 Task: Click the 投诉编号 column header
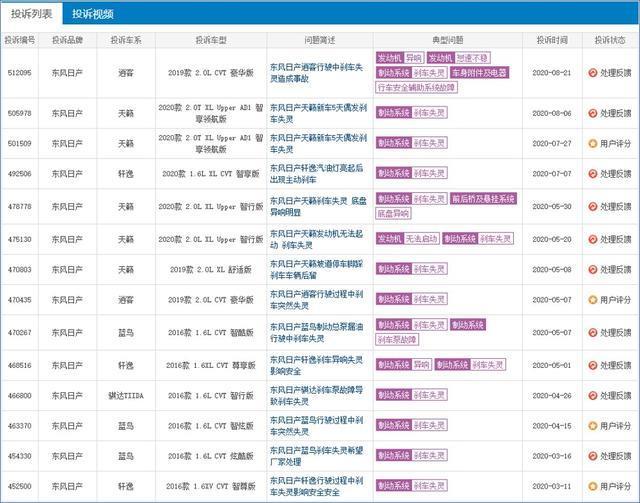pos(20,40)
